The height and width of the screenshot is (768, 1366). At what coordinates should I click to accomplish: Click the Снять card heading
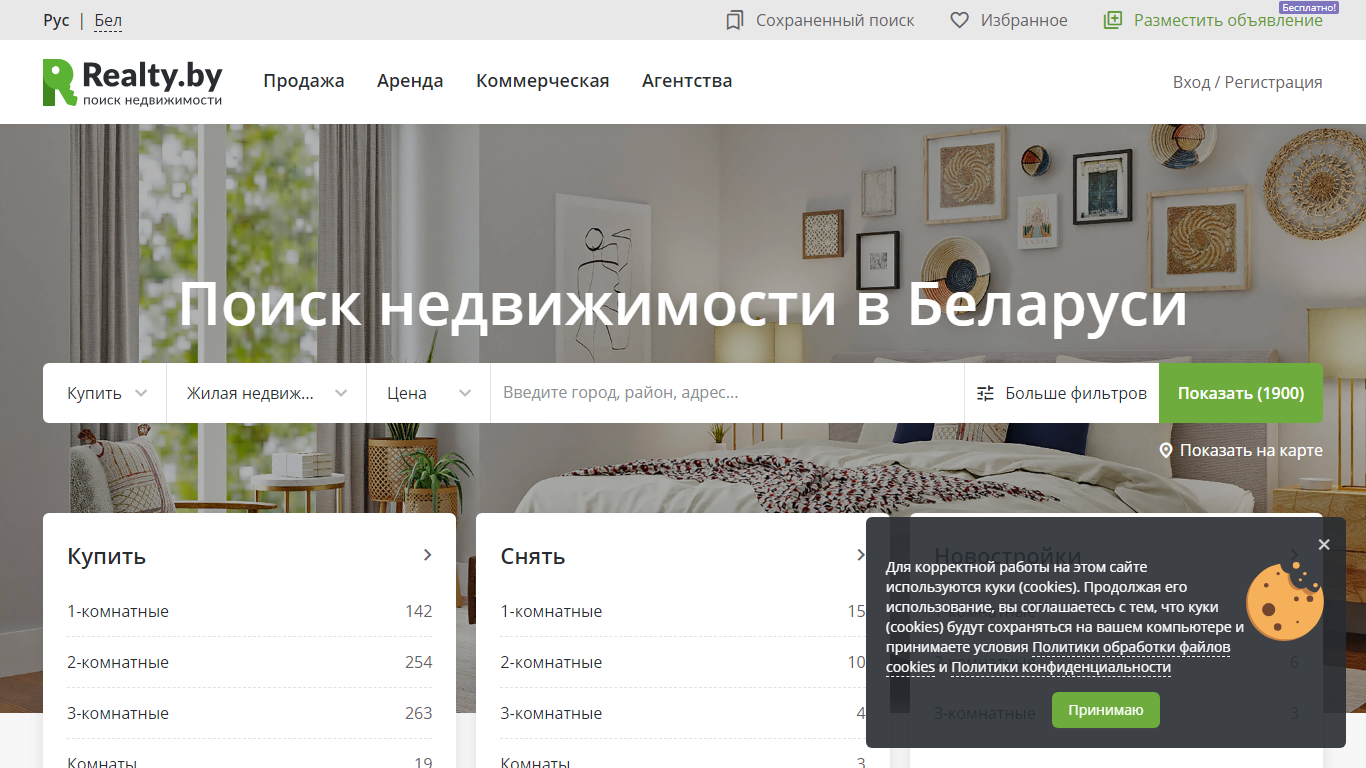click(x=533, y=556)
